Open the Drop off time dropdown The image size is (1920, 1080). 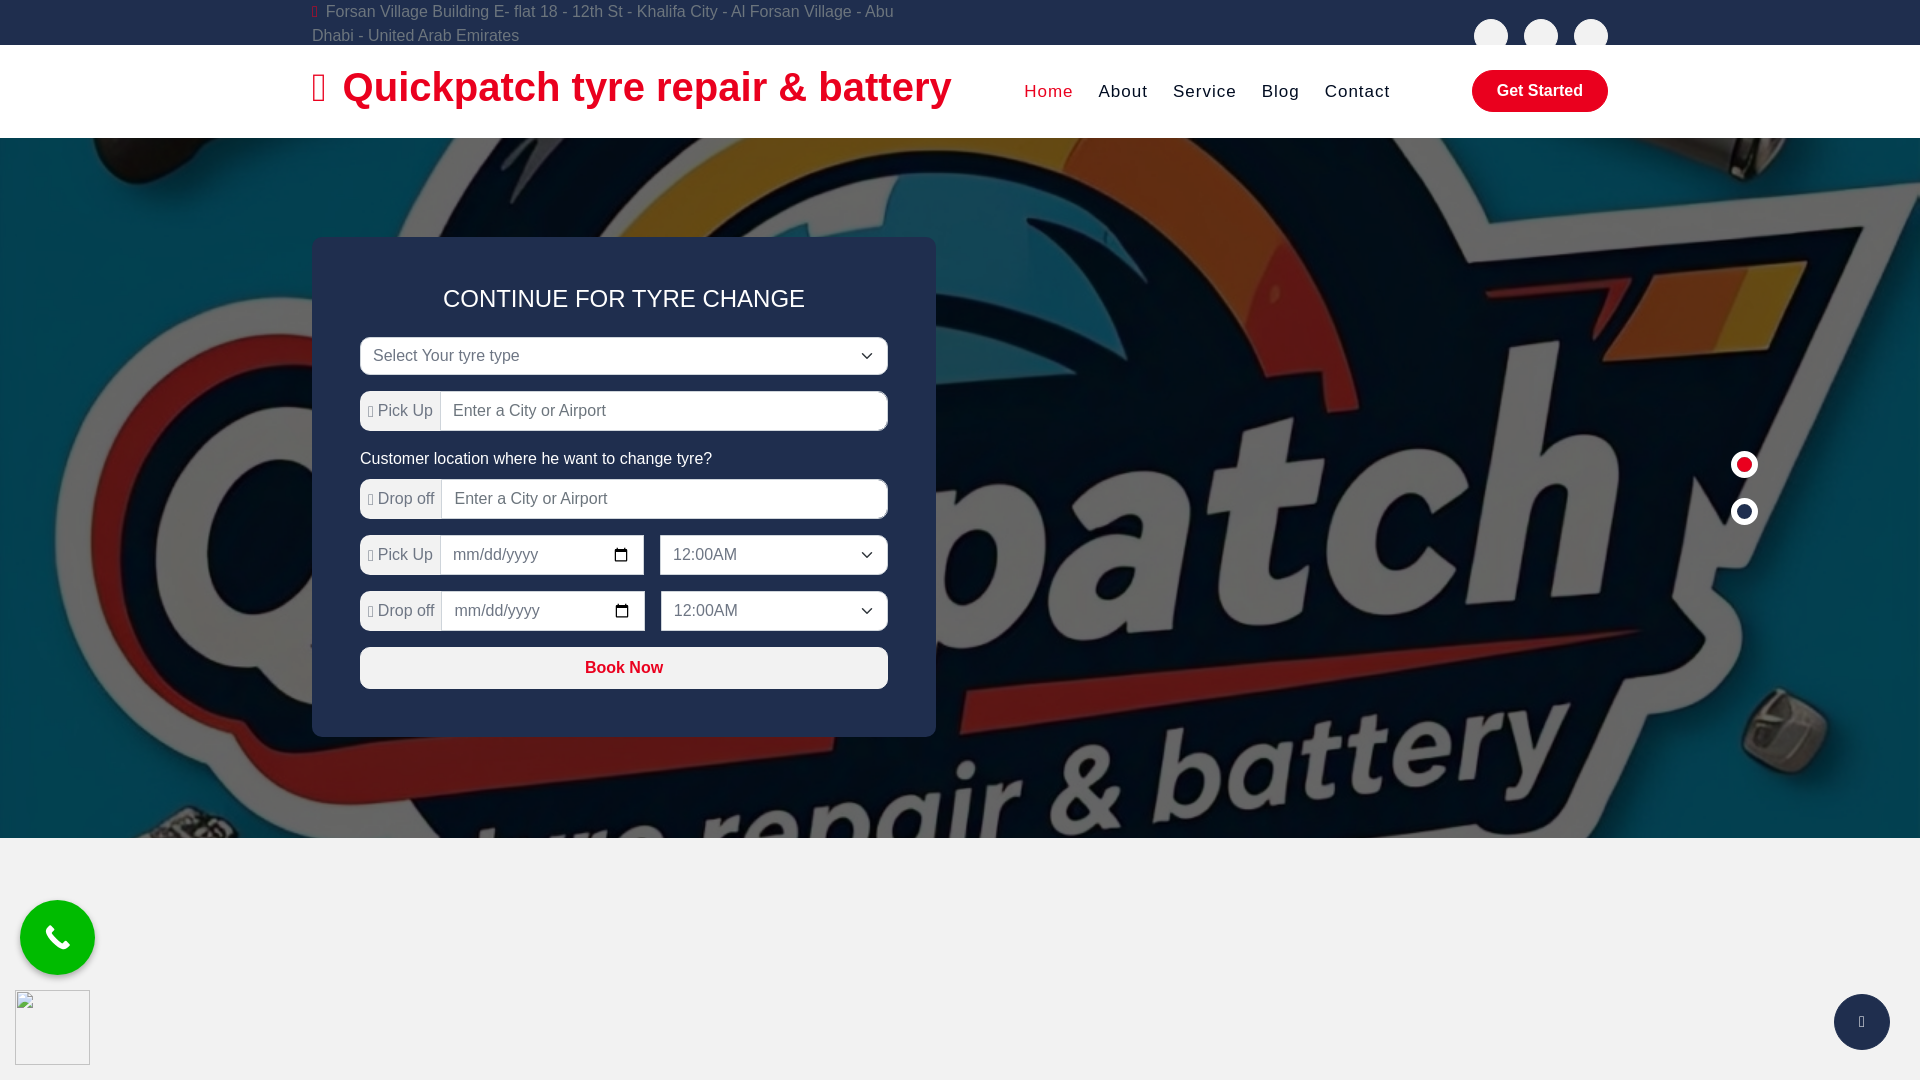tap(774, 611)
